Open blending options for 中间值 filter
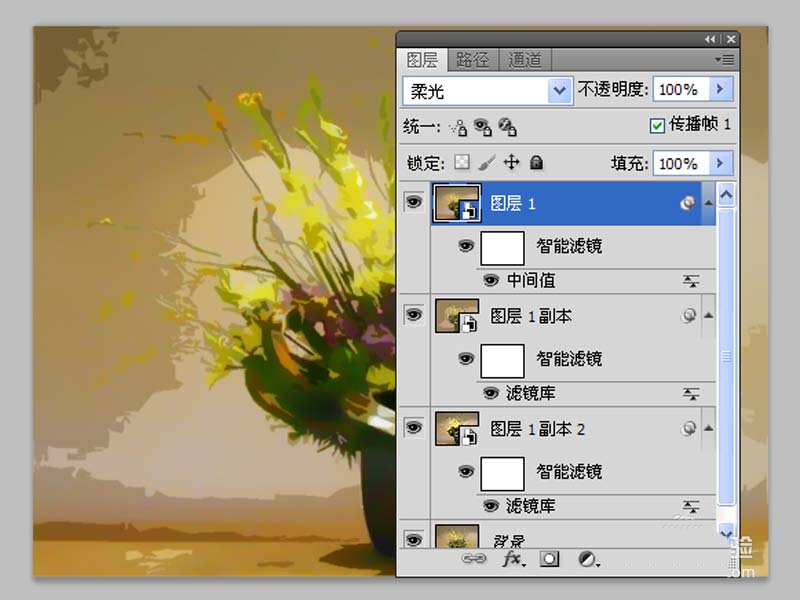Image resolution: width=800 pixels, height=600 pixels. click(x=690, y=281)
